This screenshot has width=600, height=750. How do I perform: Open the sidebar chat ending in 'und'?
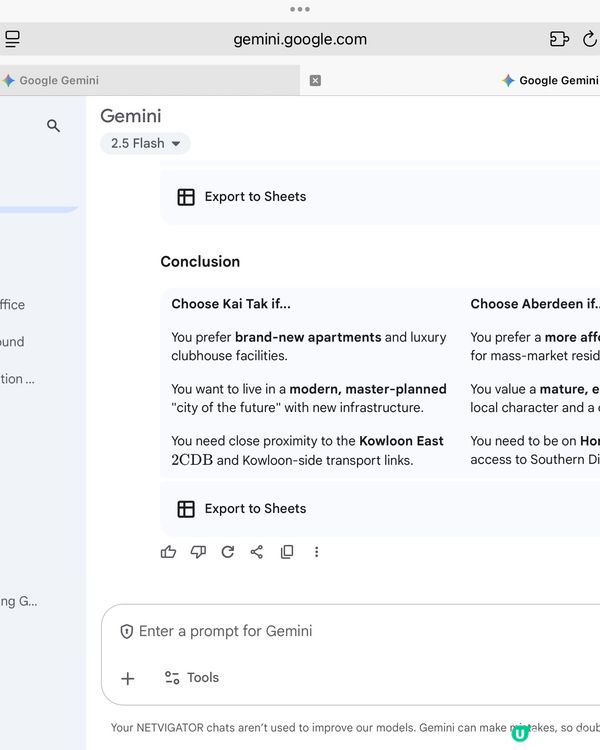(x=12, y=342)
